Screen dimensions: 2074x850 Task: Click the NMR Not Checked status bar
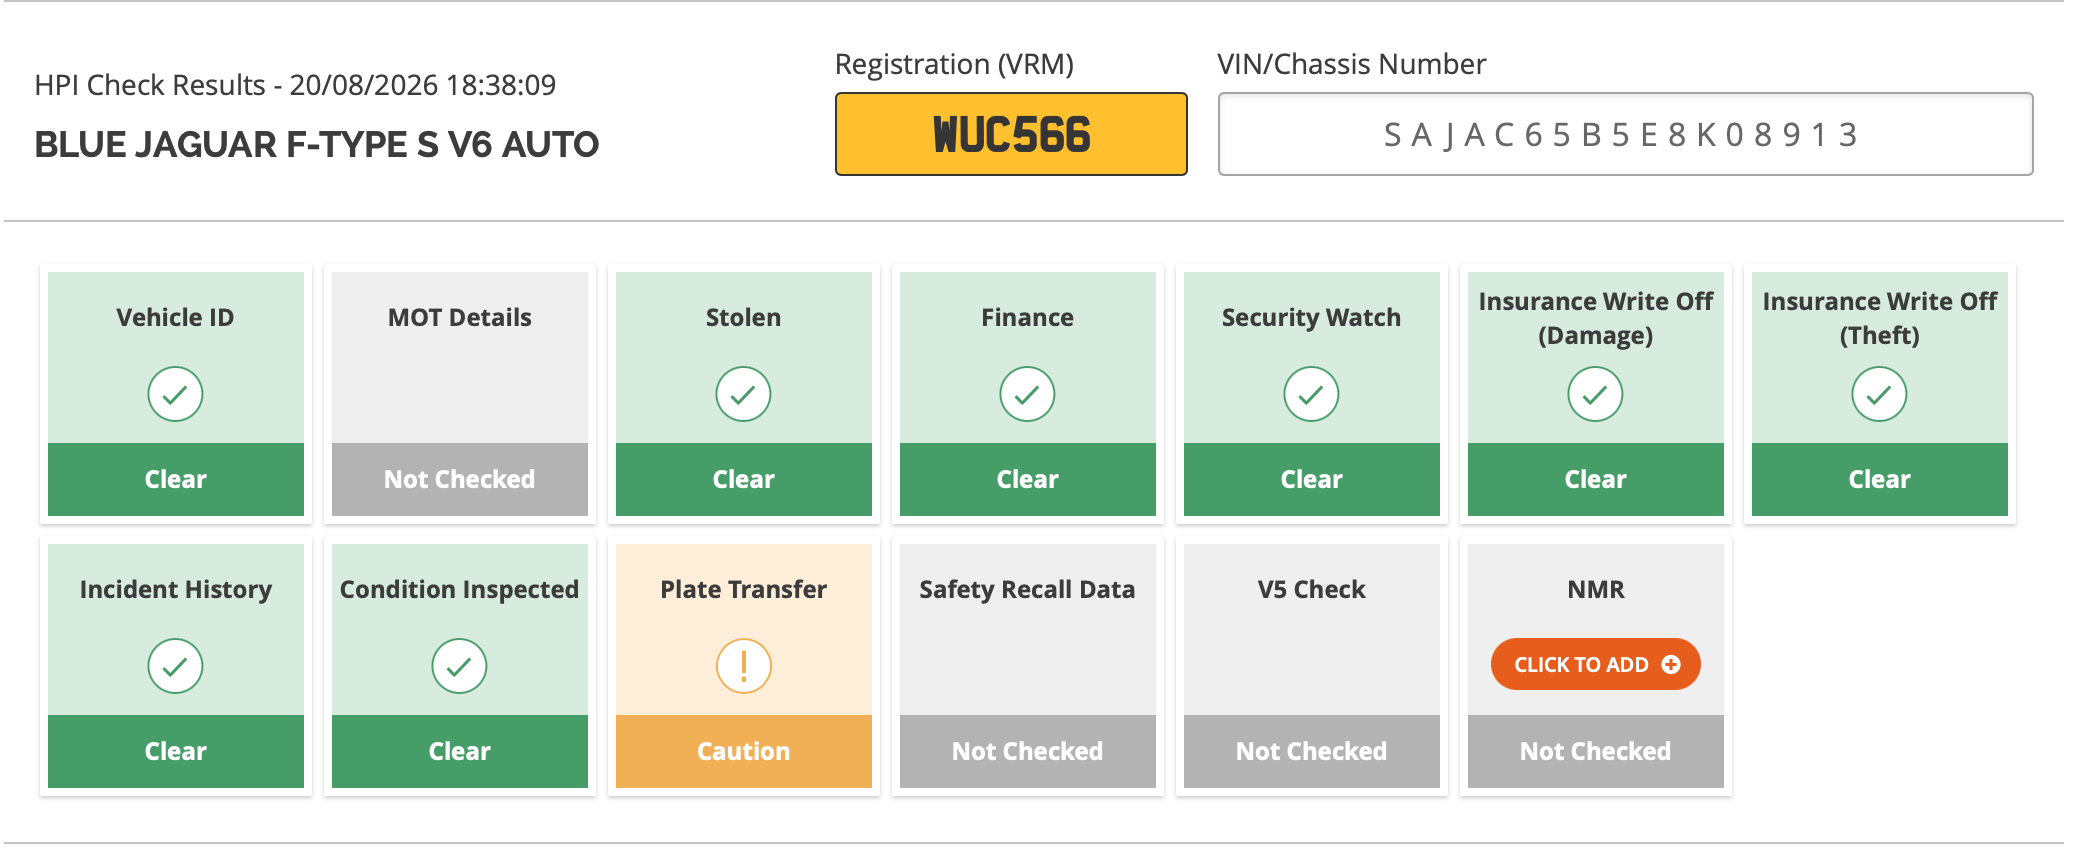tap(1595, 751)
